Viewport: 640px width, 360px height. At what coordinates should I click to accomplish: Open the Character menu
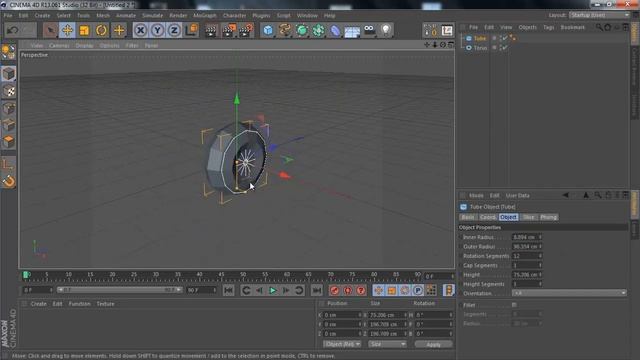(234, 16)
